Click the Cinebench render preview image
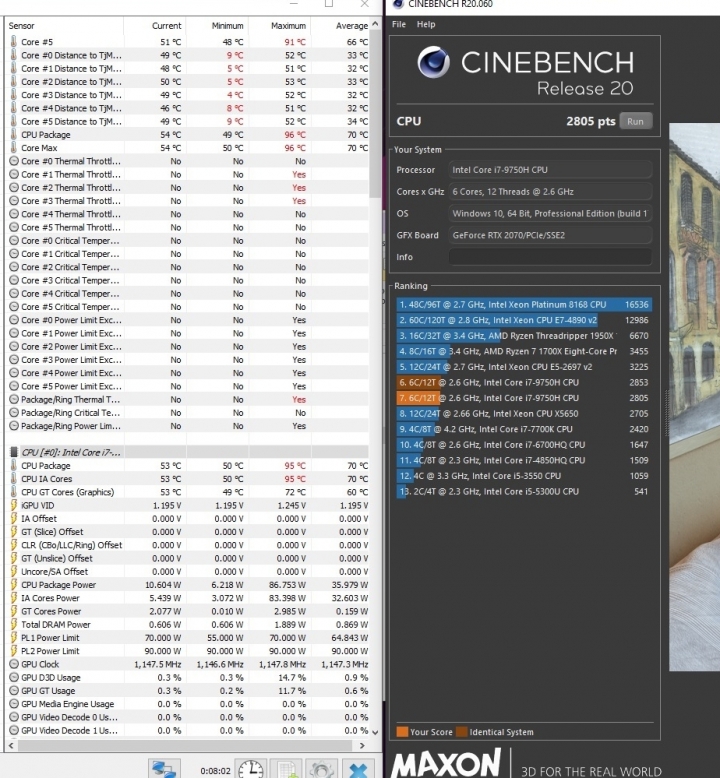 pos(694,397)
